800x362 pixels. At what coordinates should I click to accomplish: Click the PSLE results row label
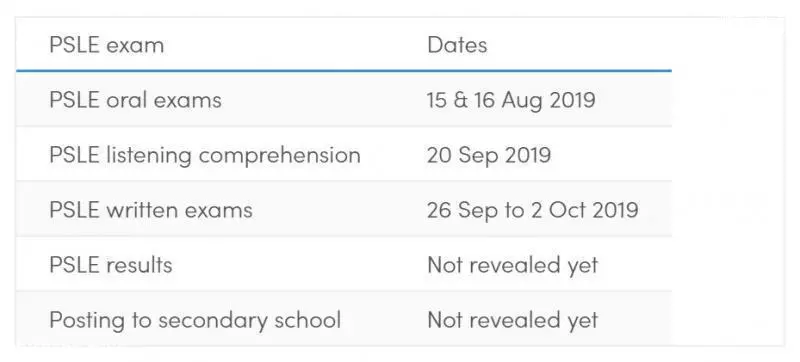point(111,265)
